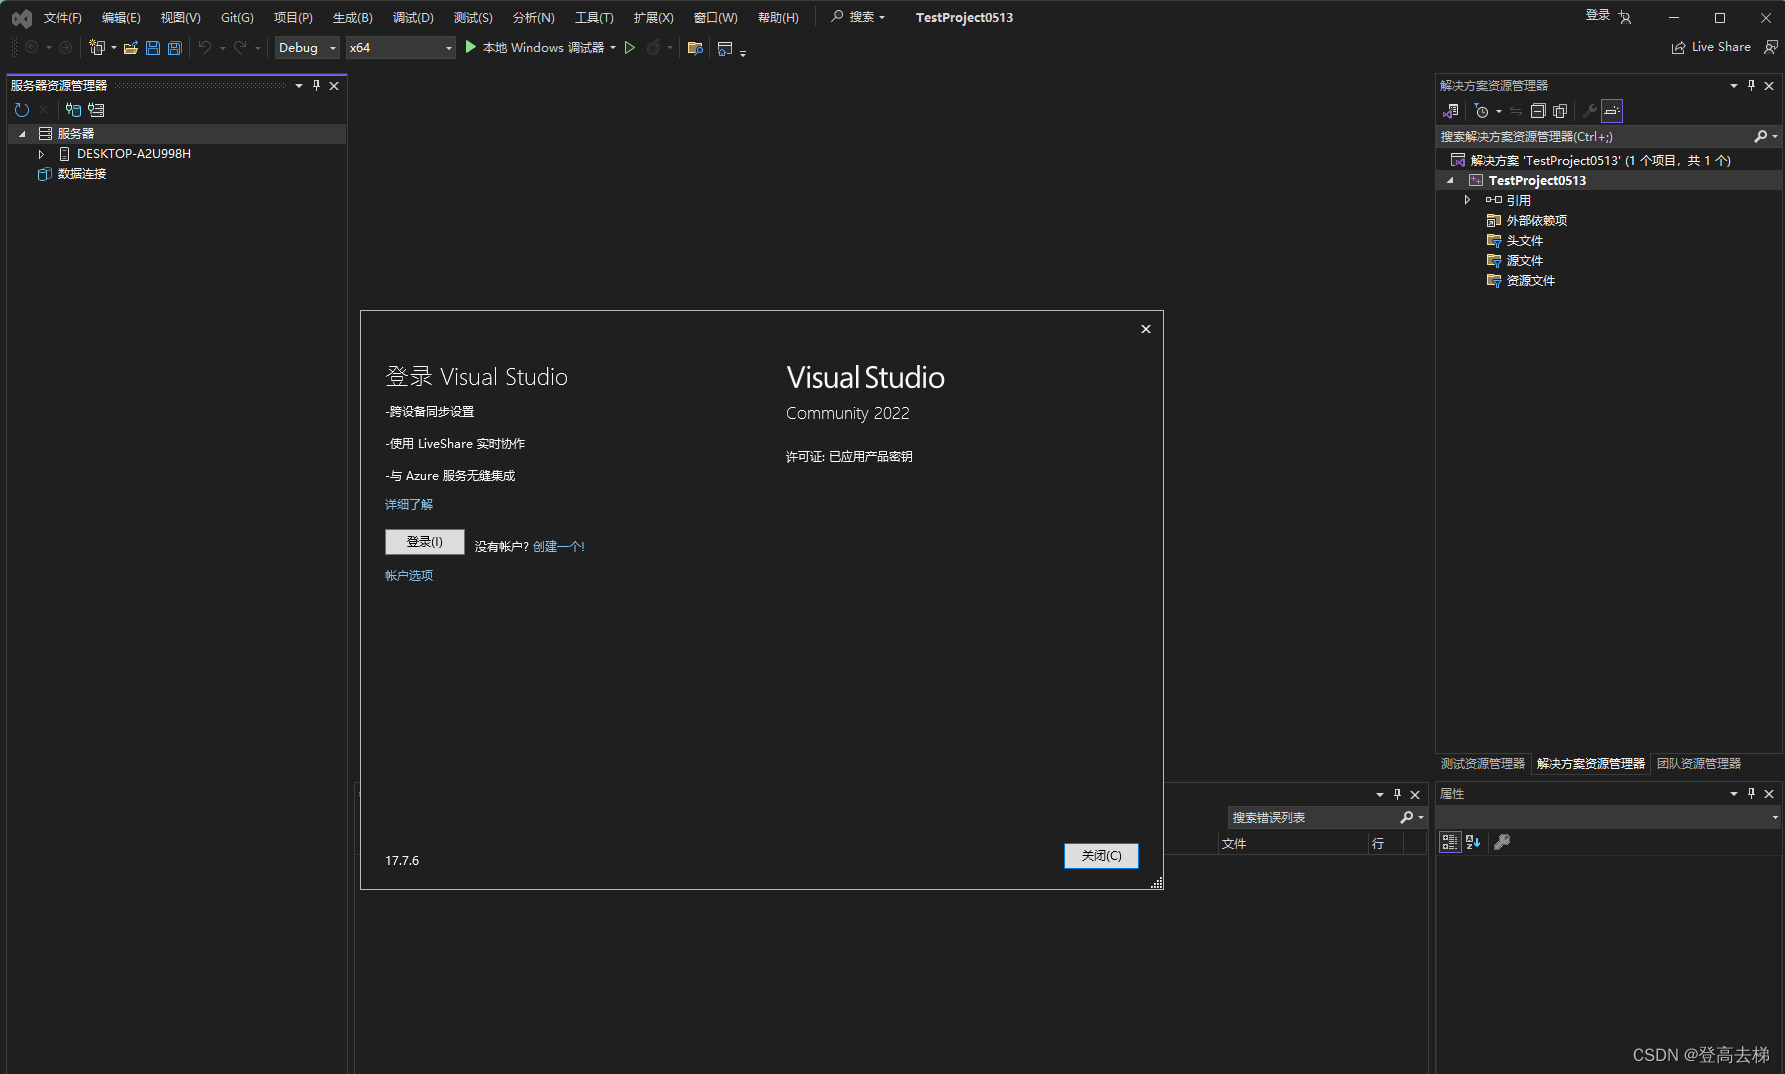Follow the 创建一个! link
This screenshot has width=1785, height=1074.
(558, 547)
